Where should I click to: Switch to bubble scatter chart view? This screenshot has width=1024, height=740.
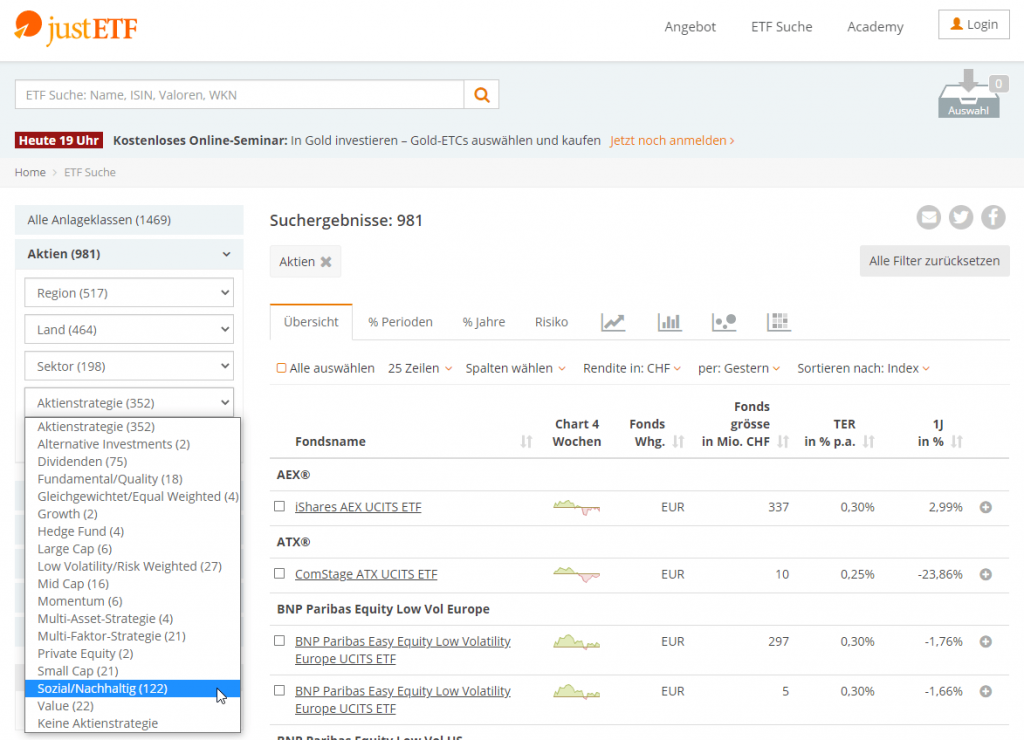point(724,322)
